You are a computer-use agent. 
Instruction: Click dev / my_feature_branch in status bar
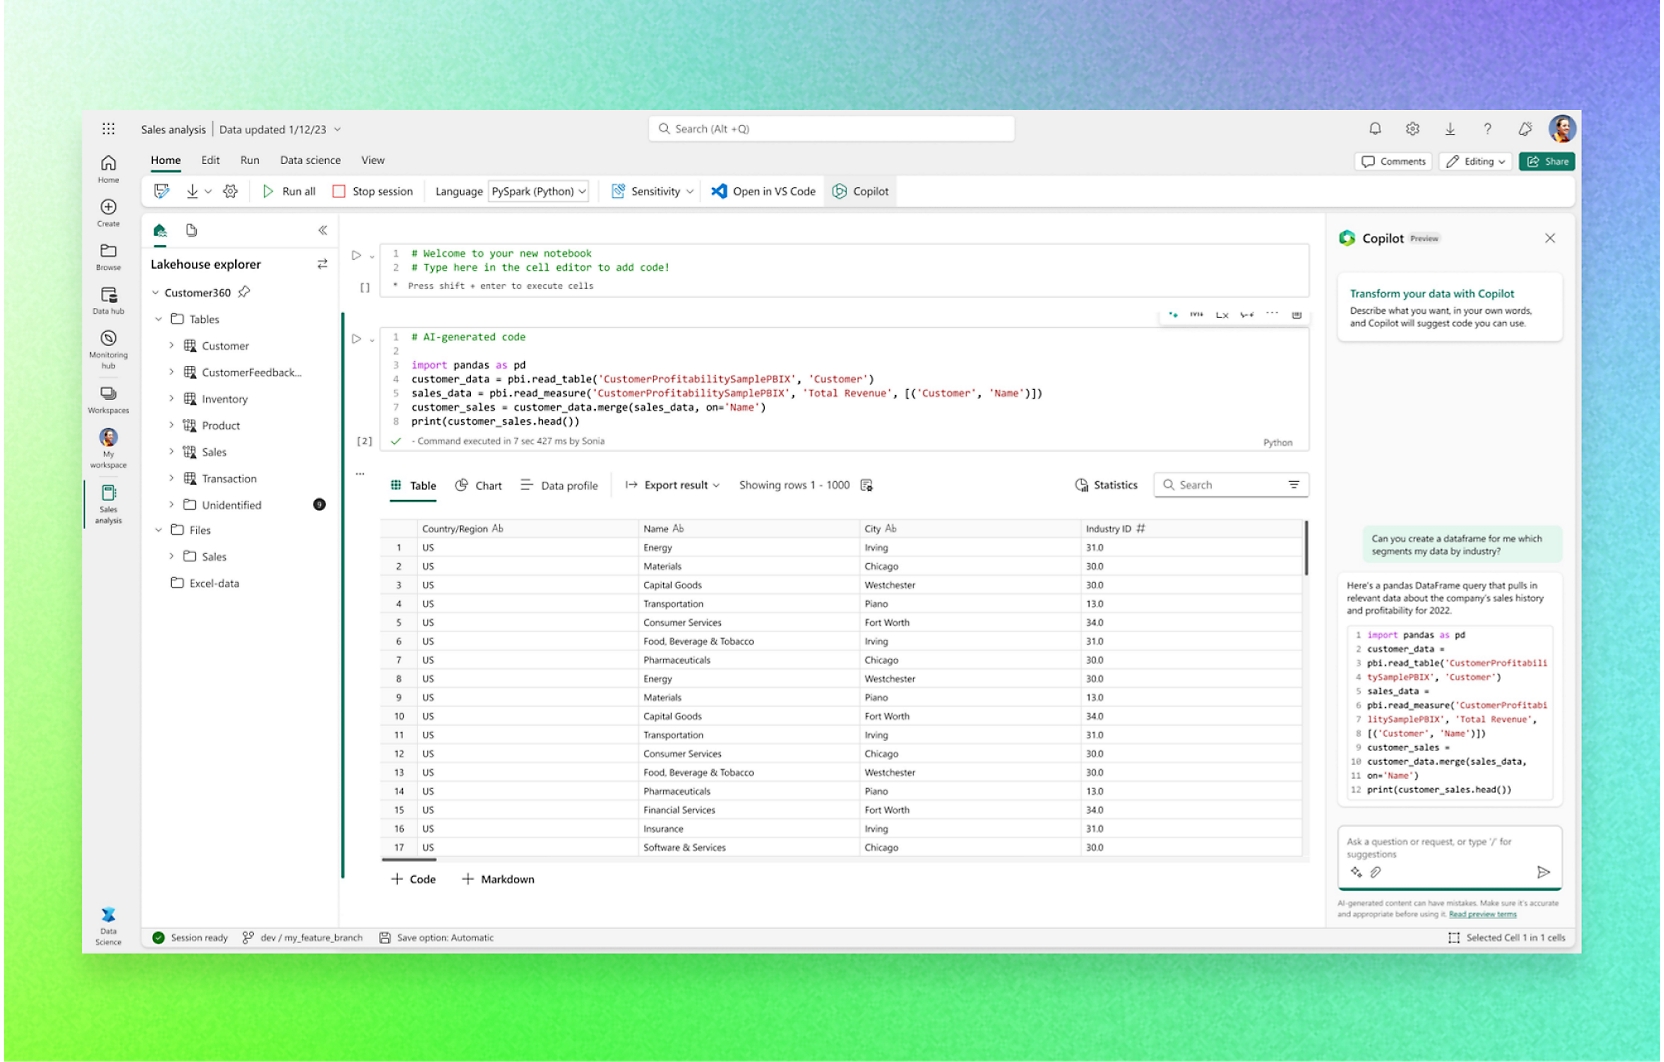pos(302,938)
